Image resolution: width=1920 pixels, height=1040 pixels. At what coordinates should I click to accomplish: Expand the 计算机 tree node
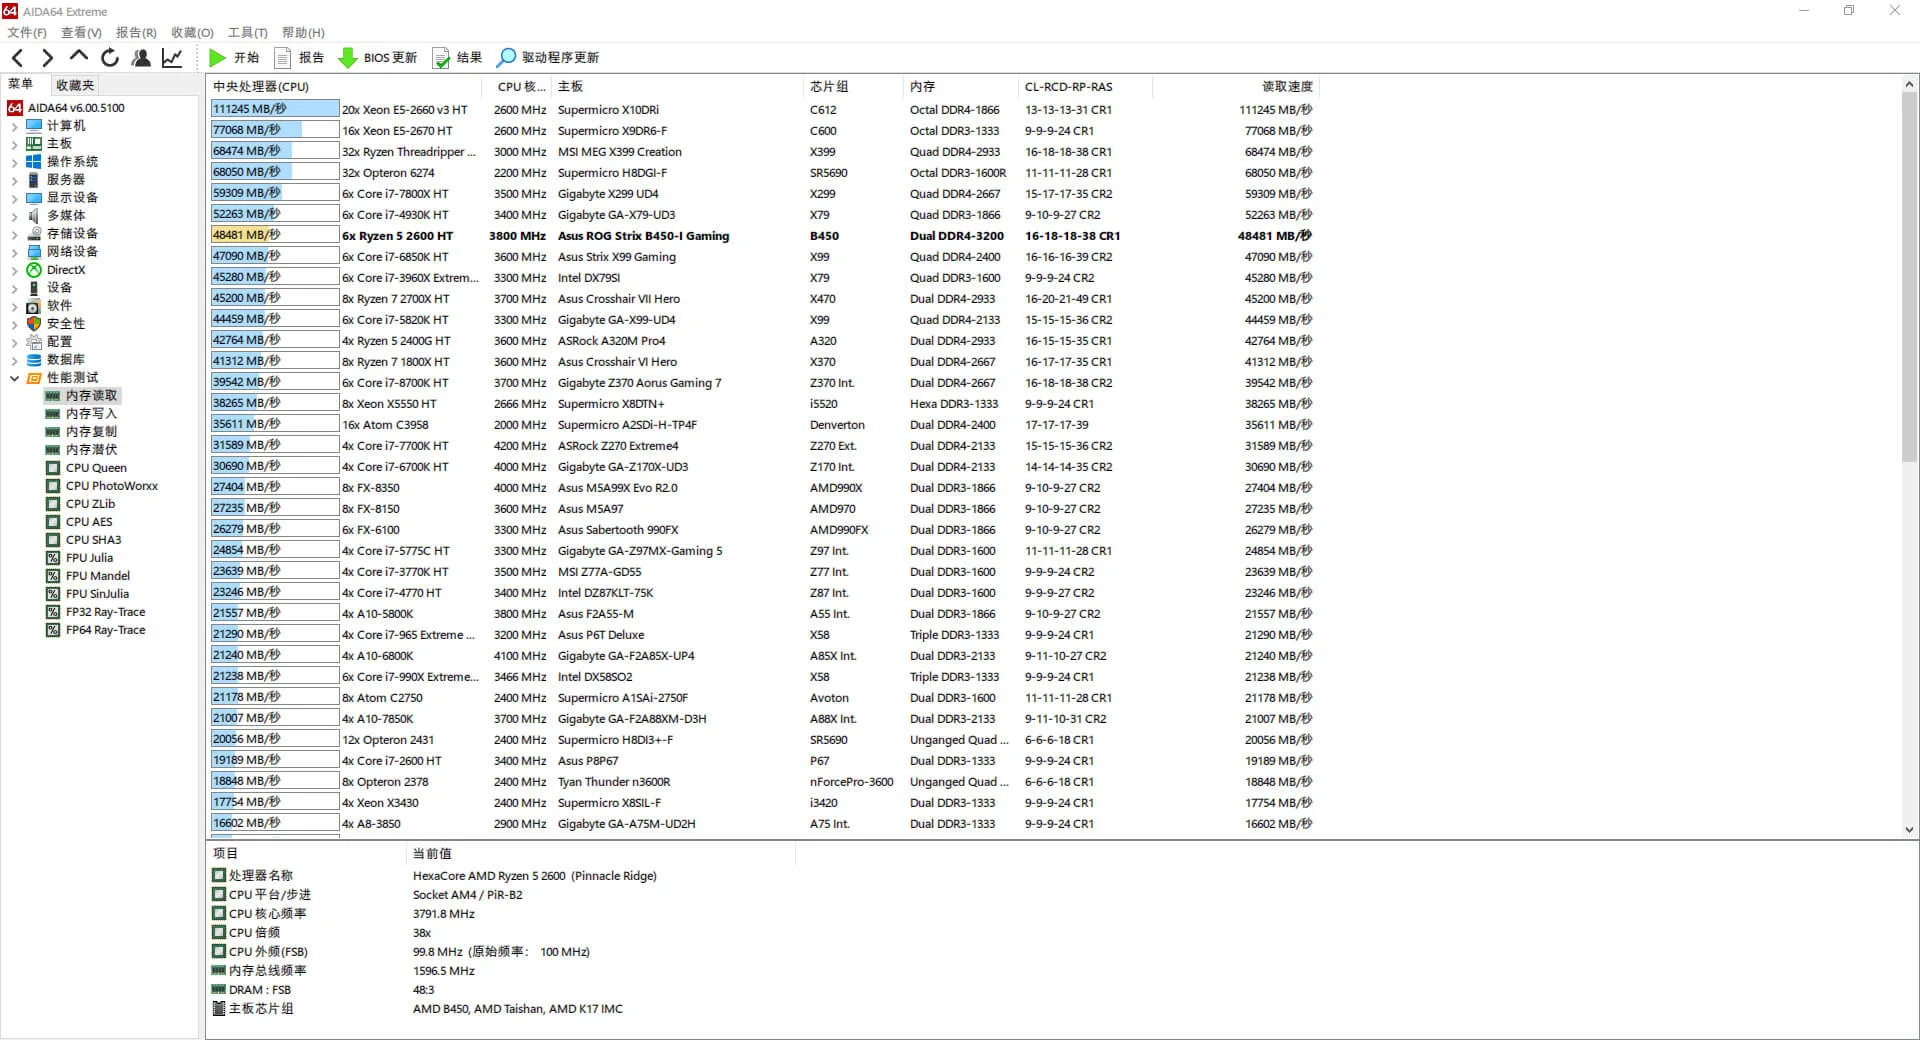[15, 126]
